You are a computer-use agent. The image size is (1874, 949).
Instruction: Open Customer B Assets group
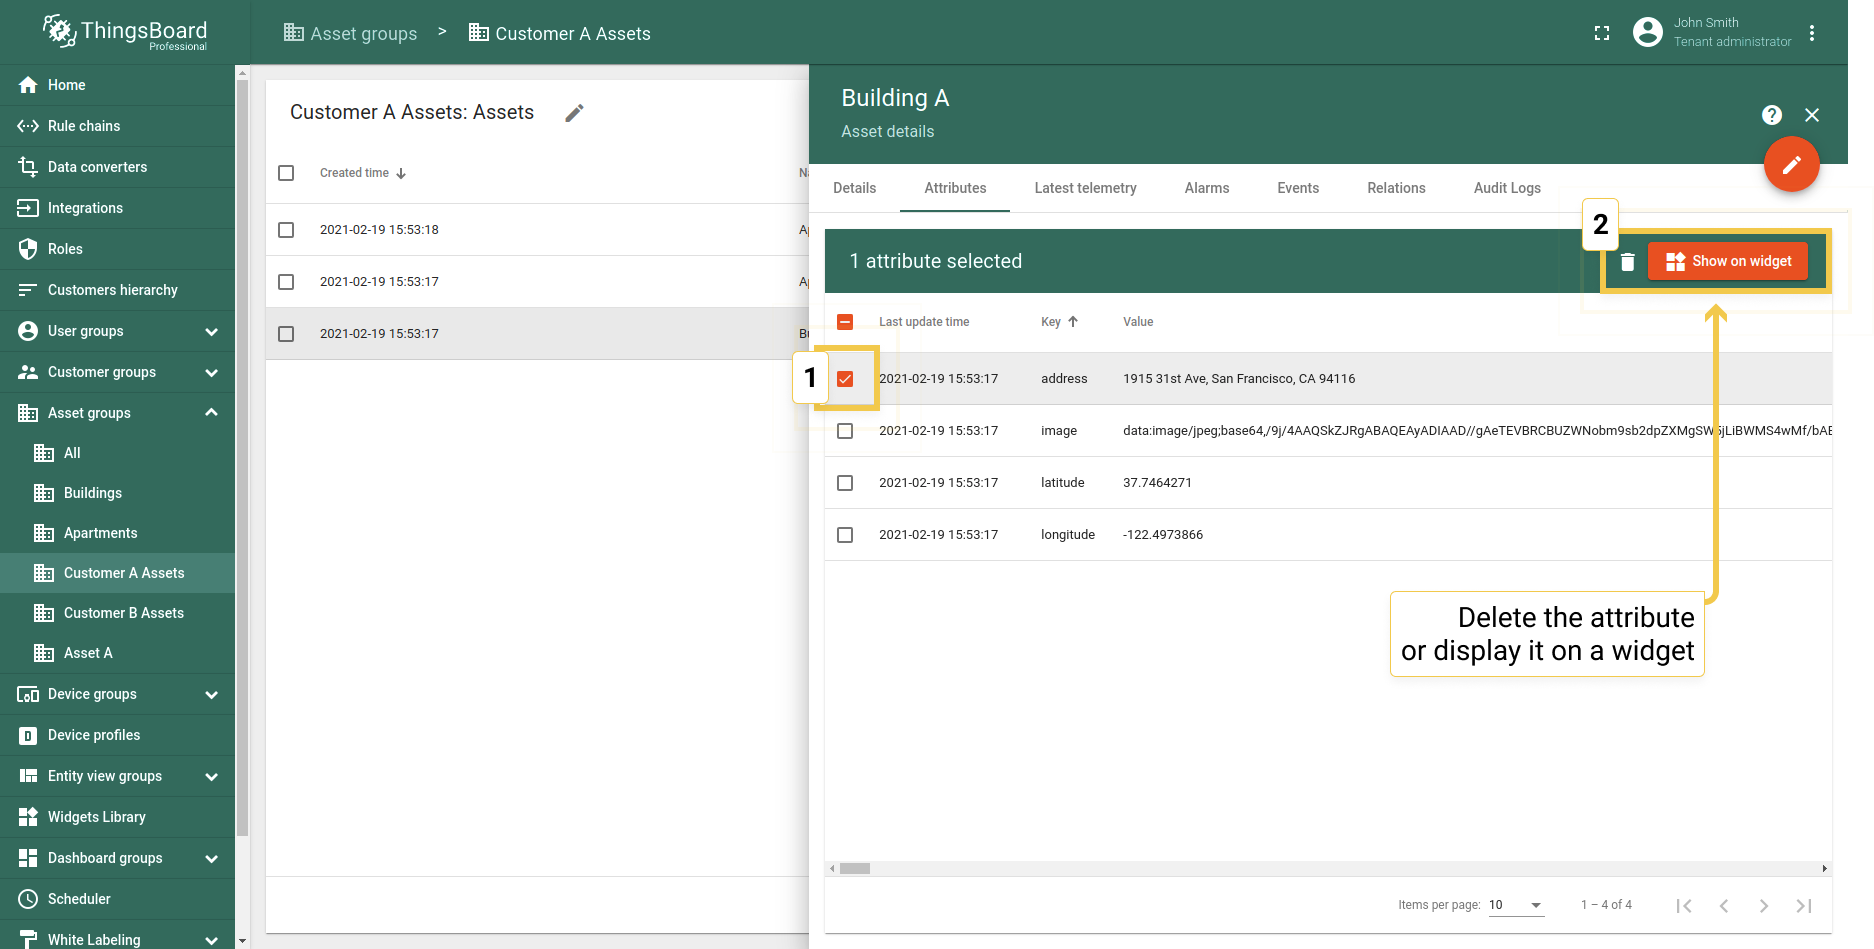pyautogui.click(x=117, y=613)
